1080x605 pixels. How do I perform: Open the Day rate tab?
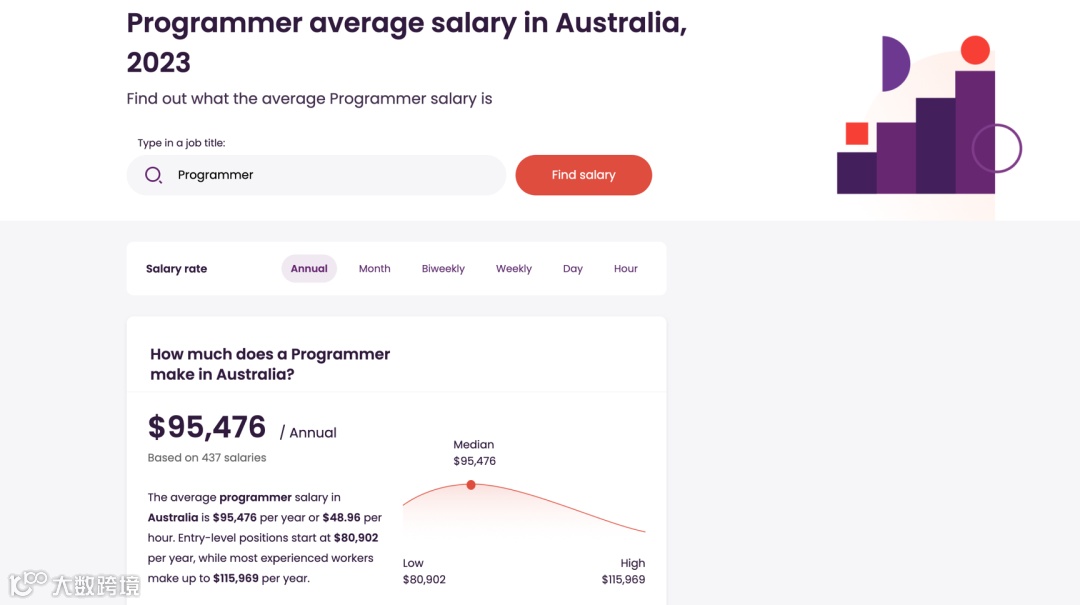(572, 268)
